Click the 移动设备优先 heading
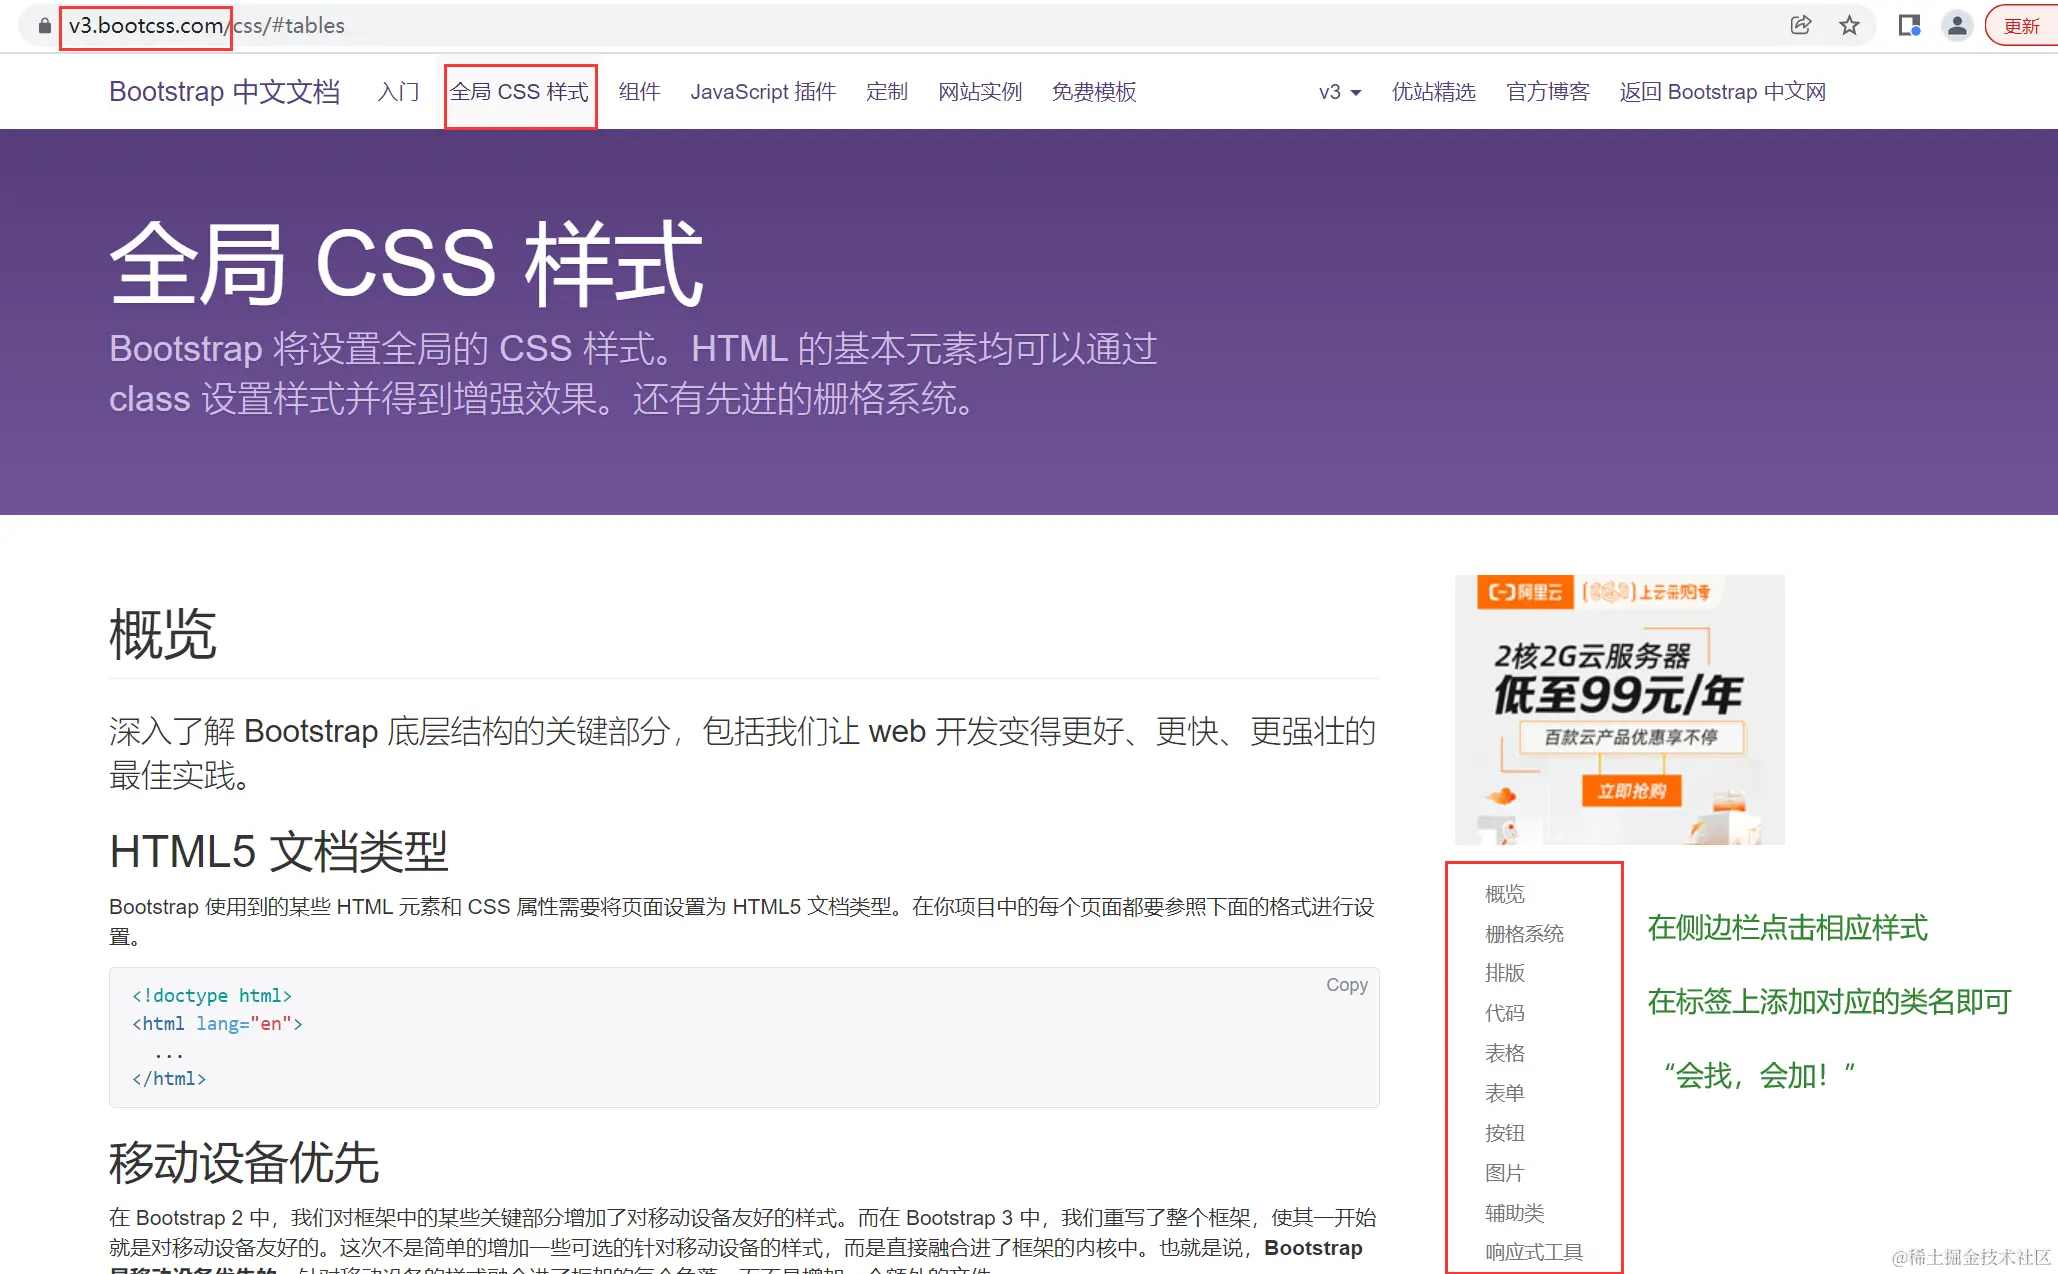 tap(244, 1163)
